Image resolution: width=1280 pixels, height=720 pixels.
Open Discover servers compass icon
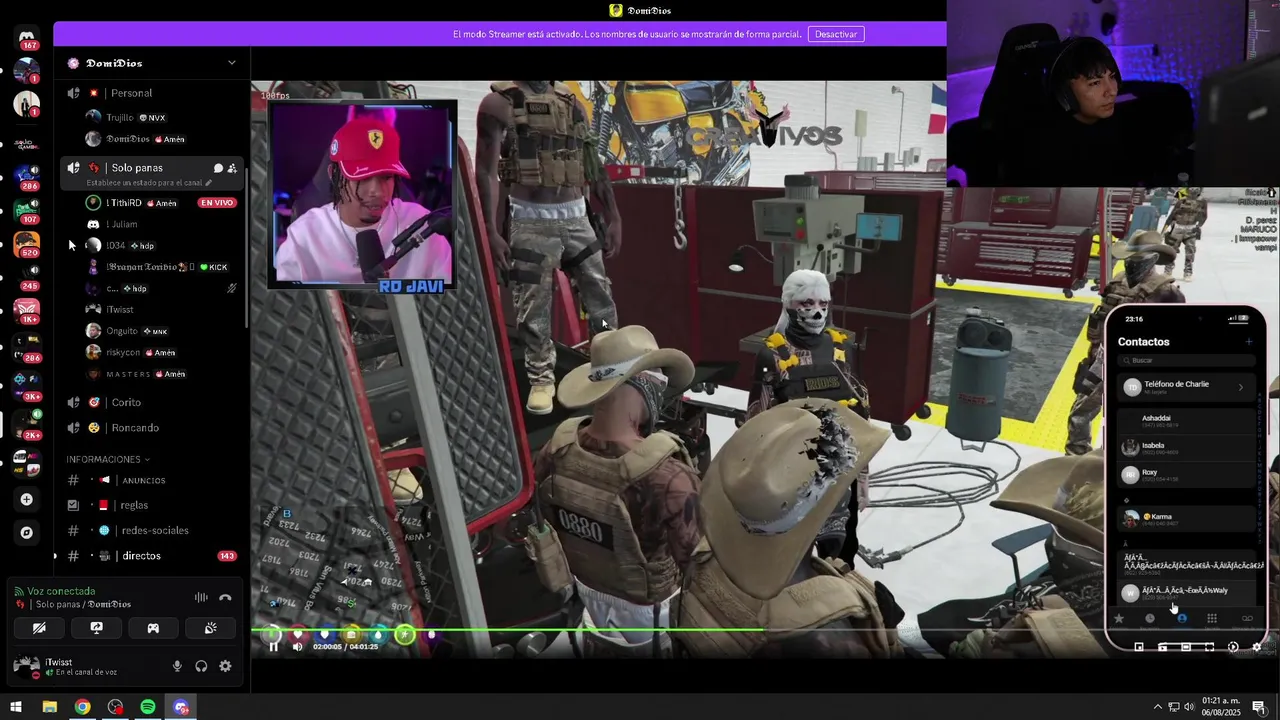tap(27, 533)
